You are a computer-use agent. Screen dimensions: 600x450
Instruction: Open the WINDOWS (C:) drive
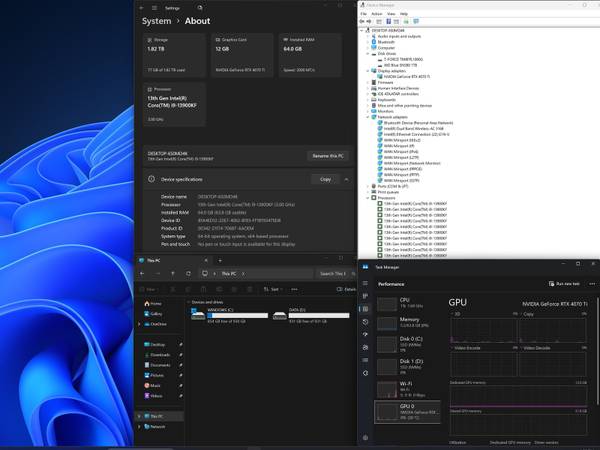point(225,314)
